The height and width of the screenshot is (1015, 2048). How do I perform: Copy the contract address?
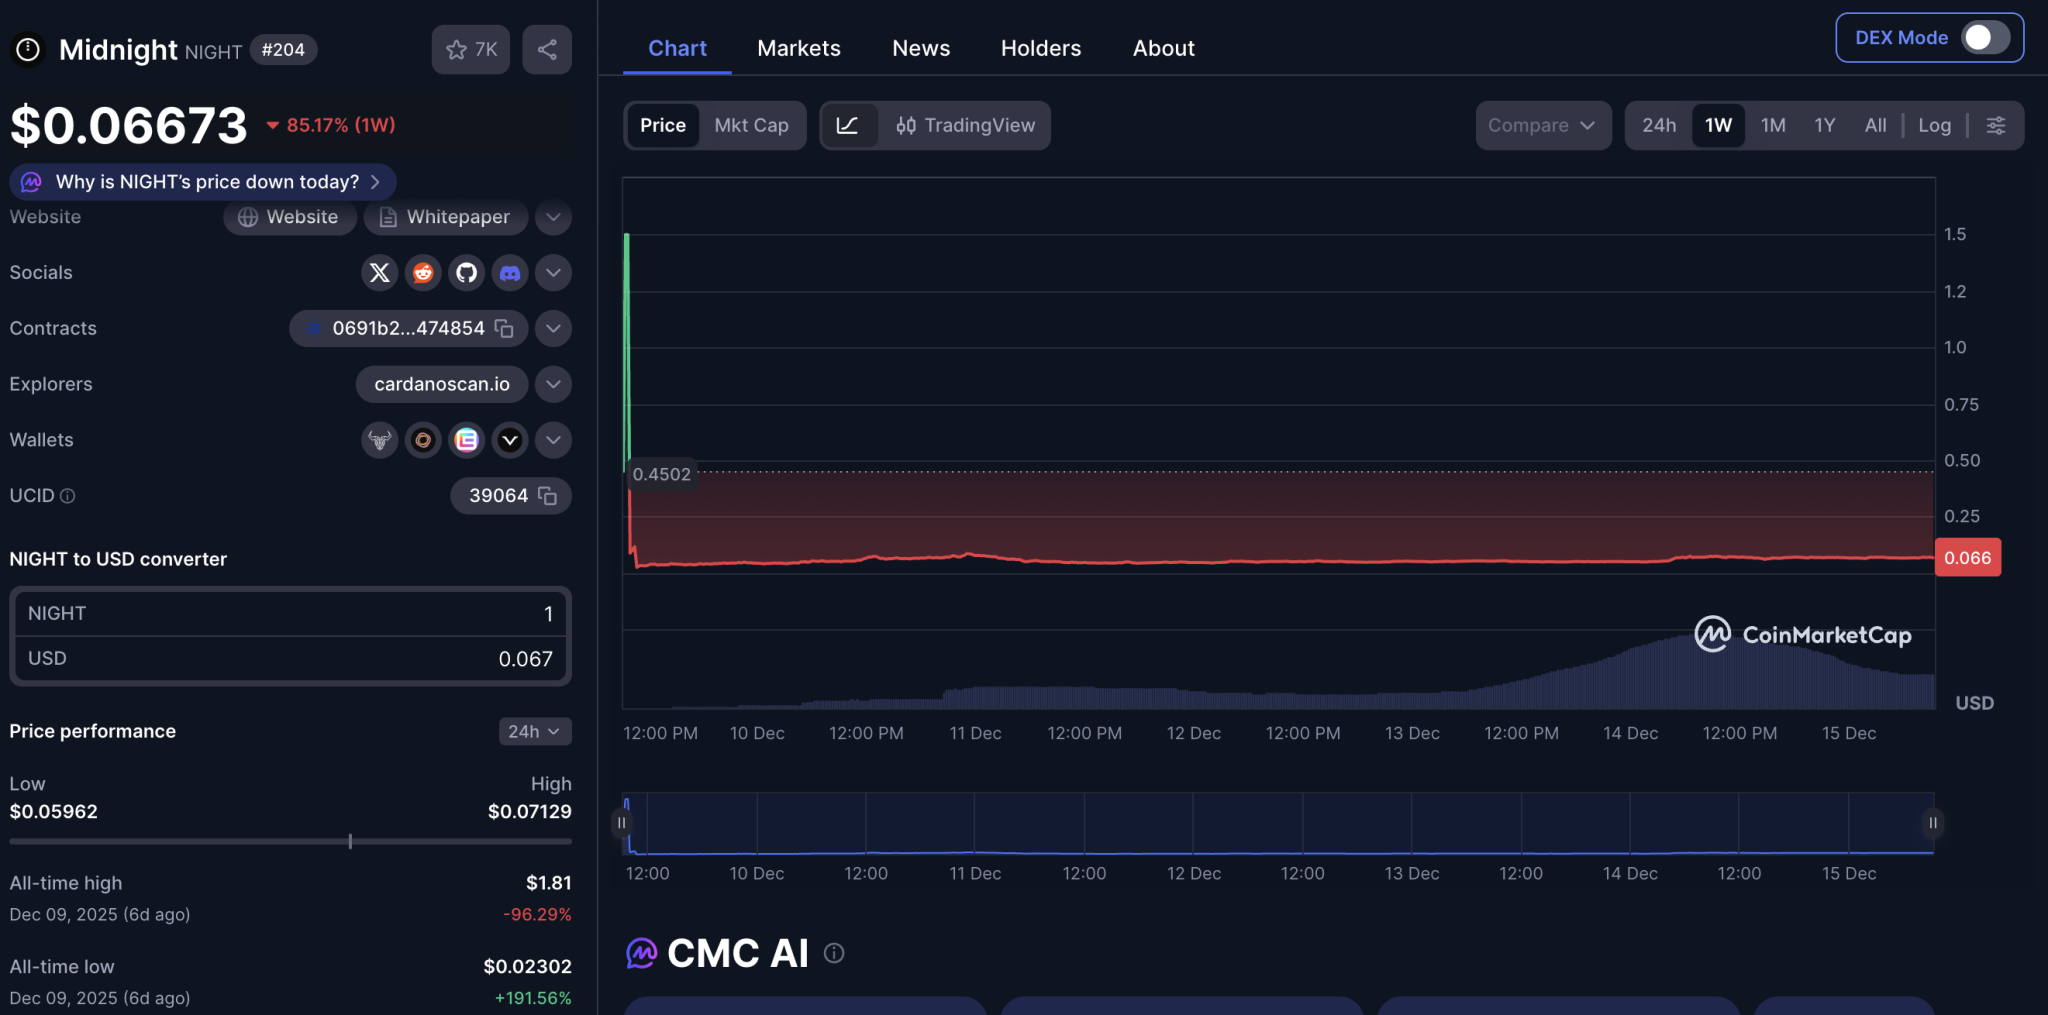tap(504, 328)
